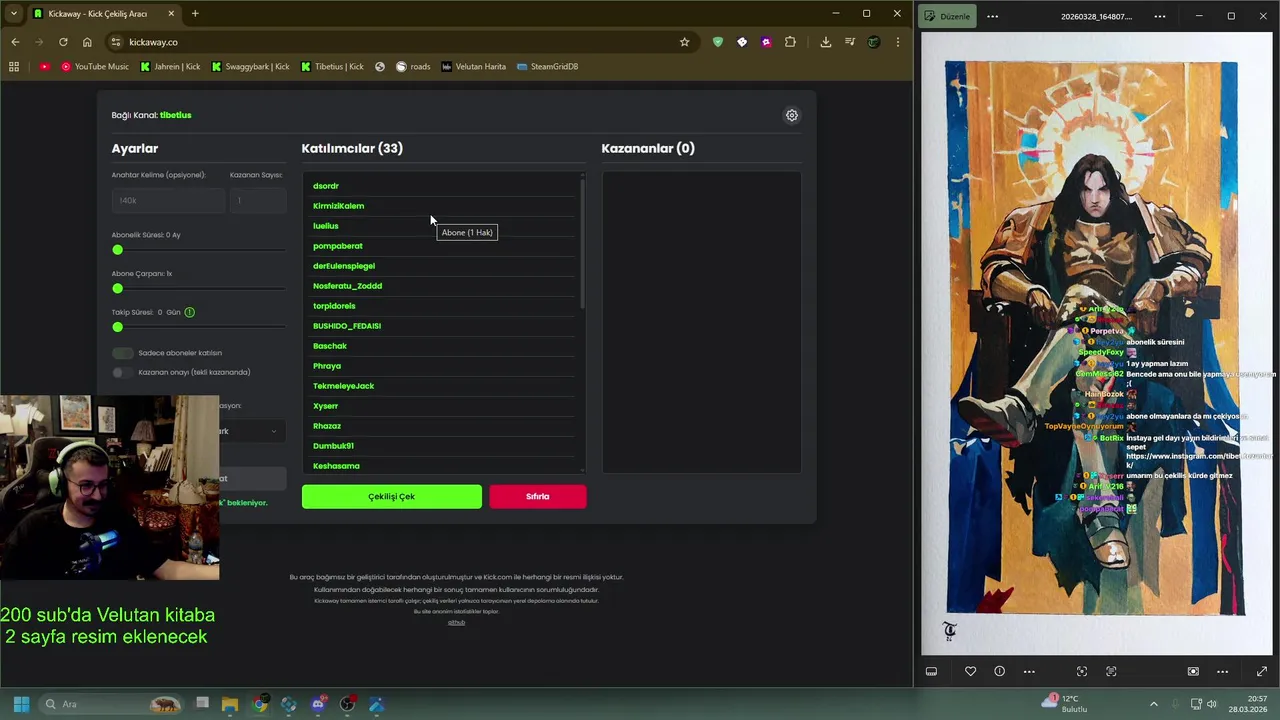
Task: Open Discord from the taskbar
Action: [x=318, y=704]
